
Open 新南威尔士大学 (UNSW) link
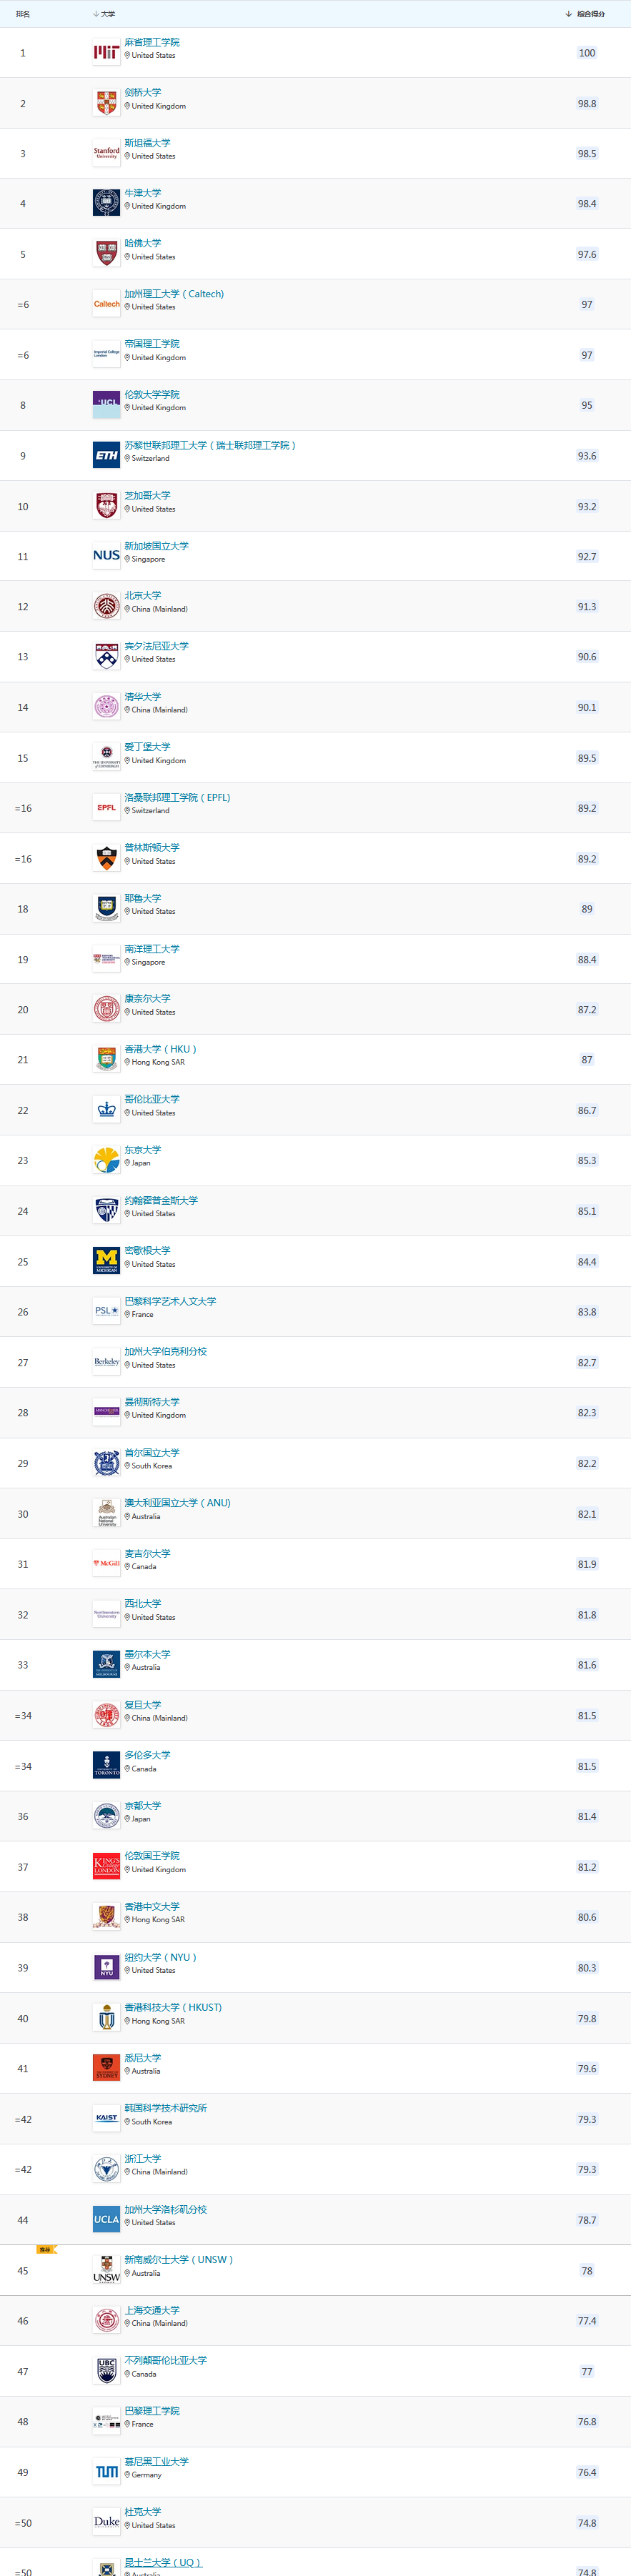(178, 2259)
